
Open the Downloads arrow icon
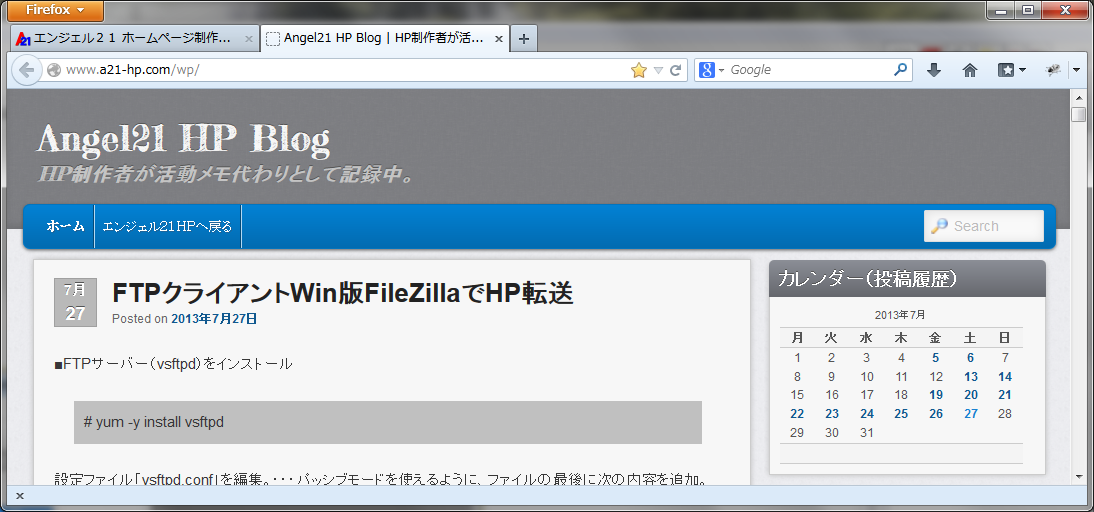934,70
